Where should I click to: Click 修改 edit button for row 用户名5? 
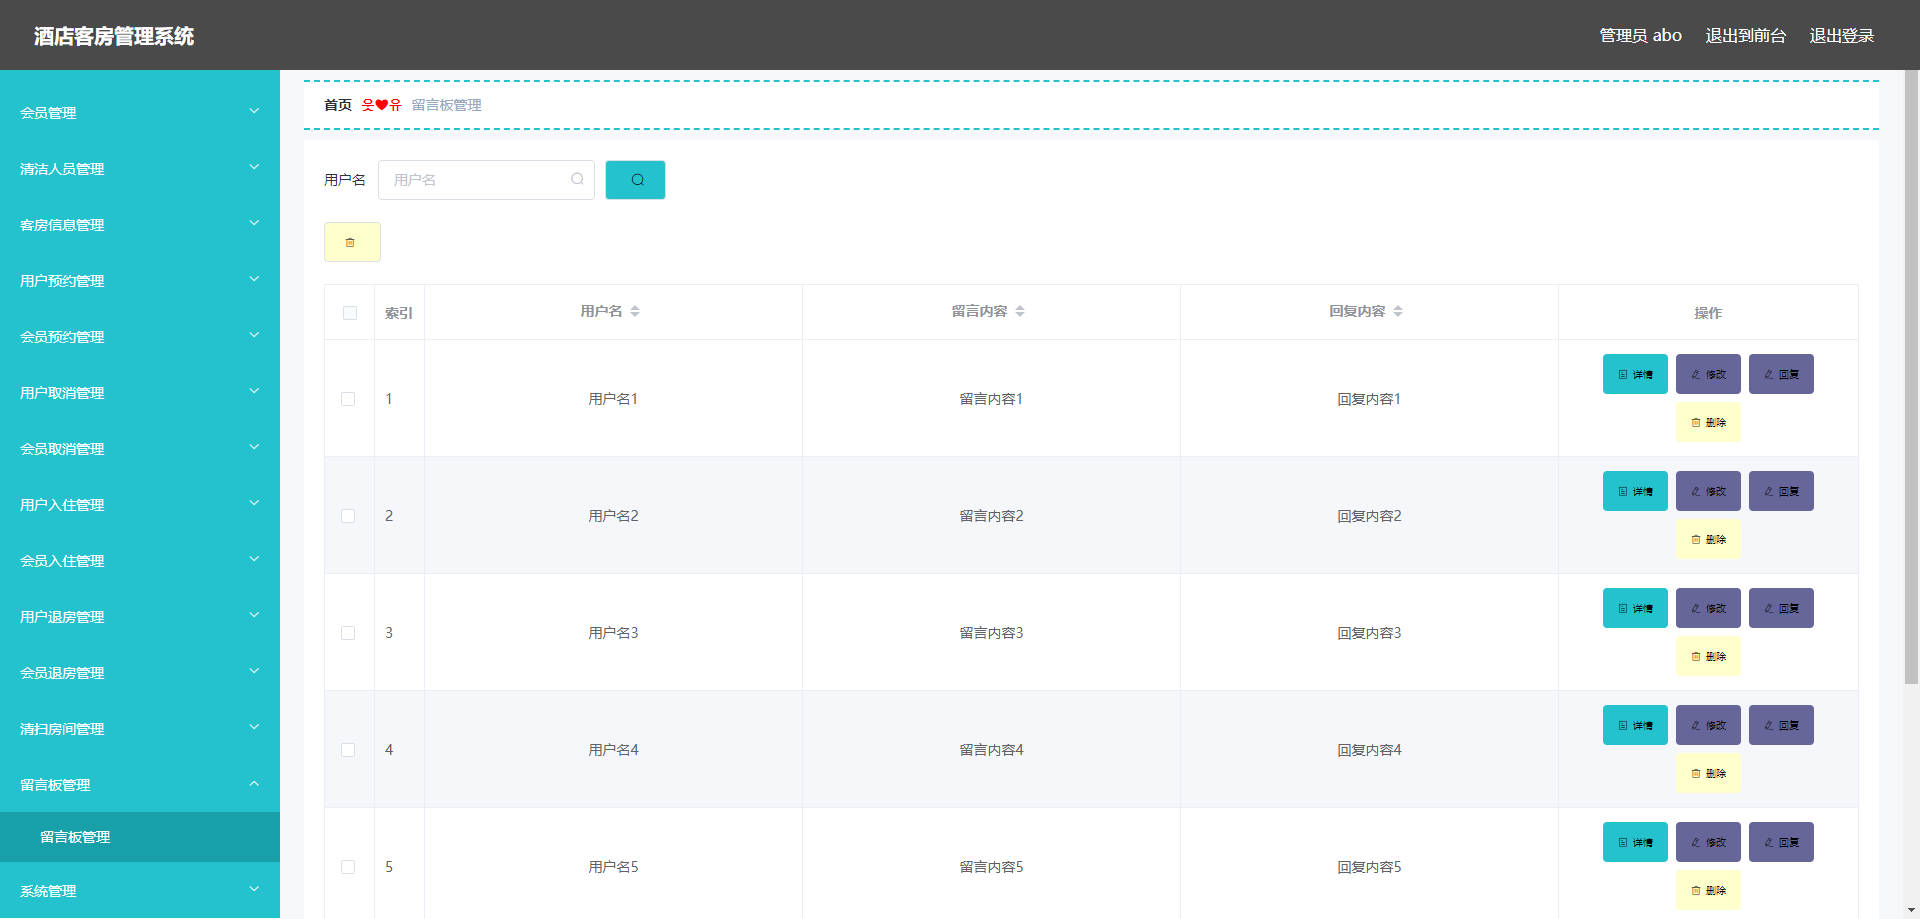[x=1708, y=842]
